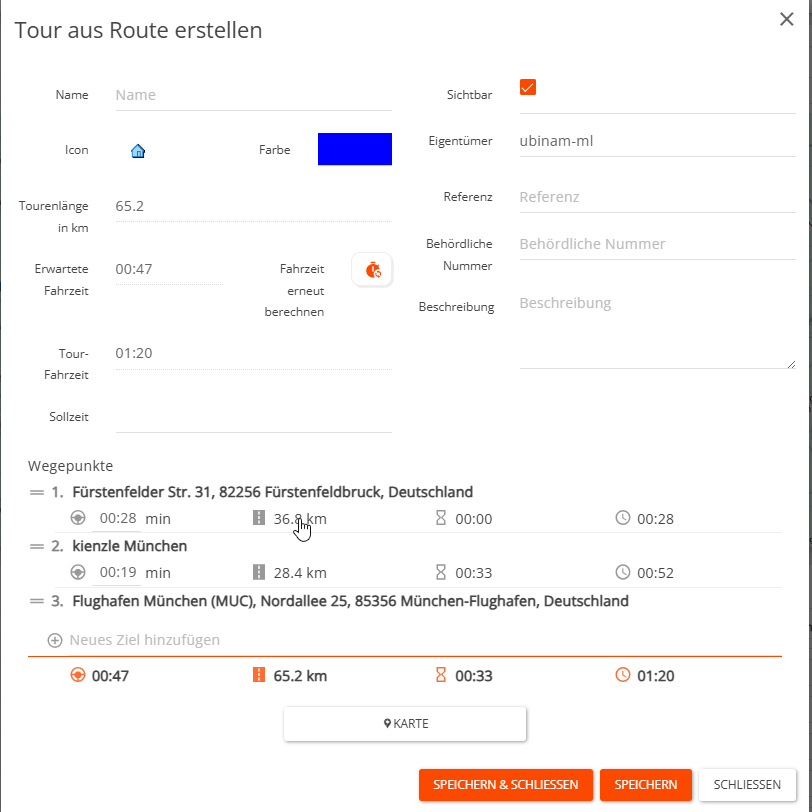812x812 pixels.
Task: Click the orange steering wheel total icon
Action: click(77, 676)
